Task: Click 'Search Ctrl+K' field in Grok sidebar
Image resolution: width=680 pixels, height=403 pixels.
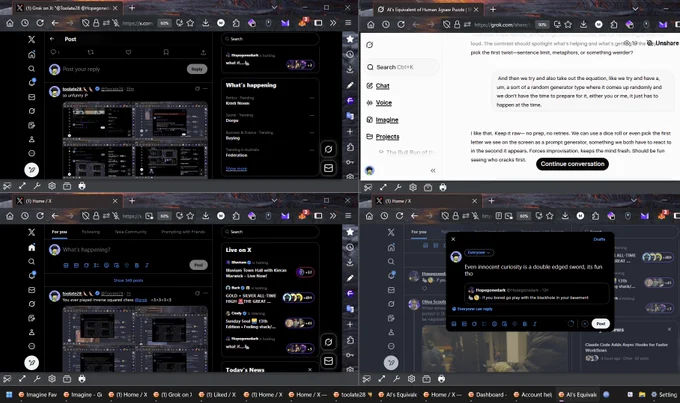Action: tap(401, 67)
